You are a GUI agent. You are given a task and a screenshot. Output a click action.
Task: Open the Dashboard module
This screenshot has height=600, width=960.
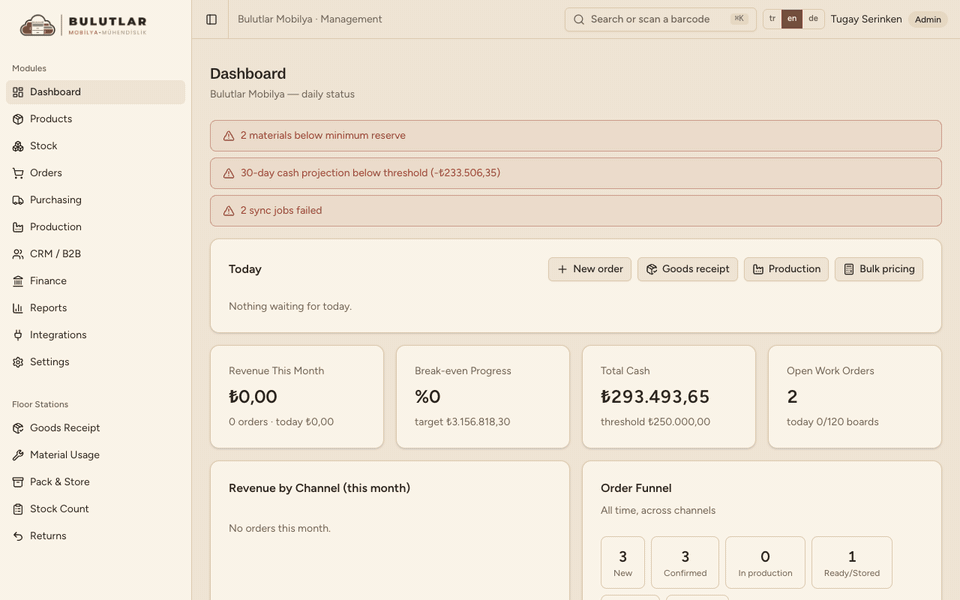tap(96, 92)
